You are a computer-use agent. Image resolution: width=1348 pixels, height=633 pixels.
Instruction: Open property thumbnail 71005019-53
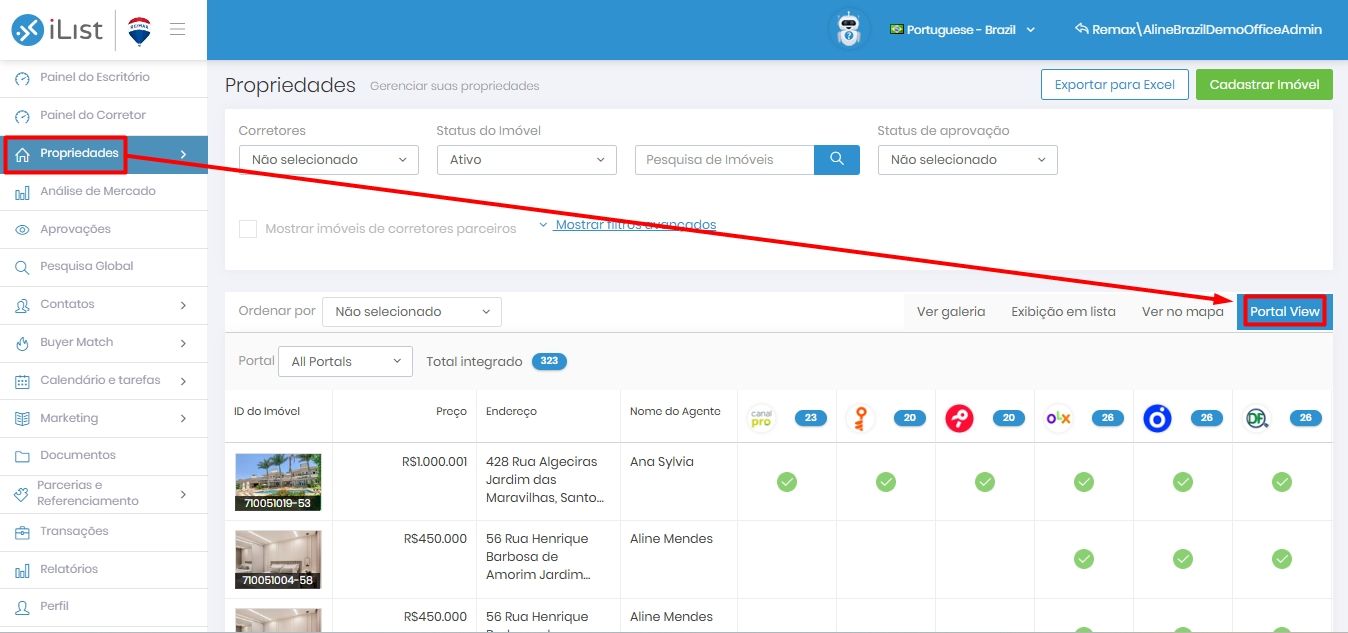[x=278, y=482]
